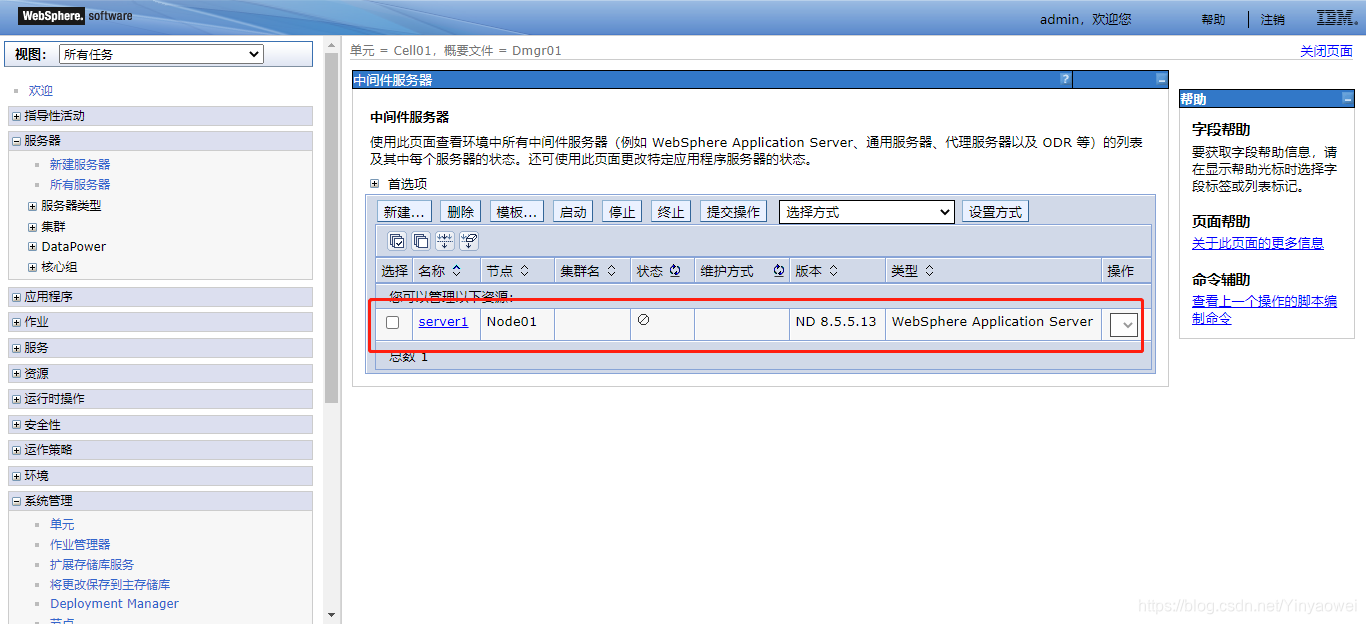Open 新建服务器 navigation link
This screenshot has height=624, width=1366.
[80, 164]
